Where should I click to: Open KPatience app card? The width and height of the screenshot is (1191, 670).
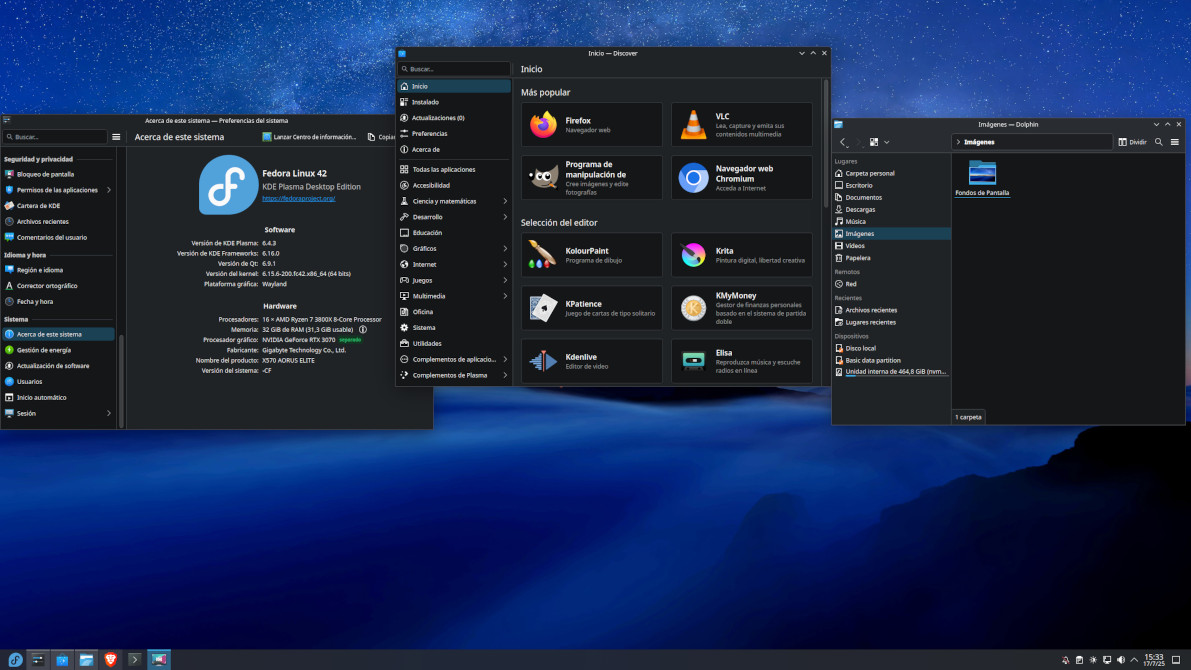click(x=591, y=308)
